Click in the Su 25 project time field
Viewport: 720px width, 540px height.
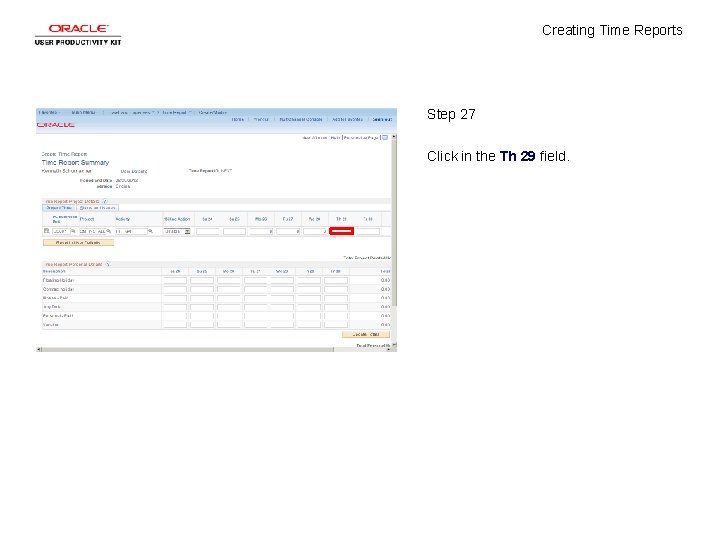click(x=234, y=231)
